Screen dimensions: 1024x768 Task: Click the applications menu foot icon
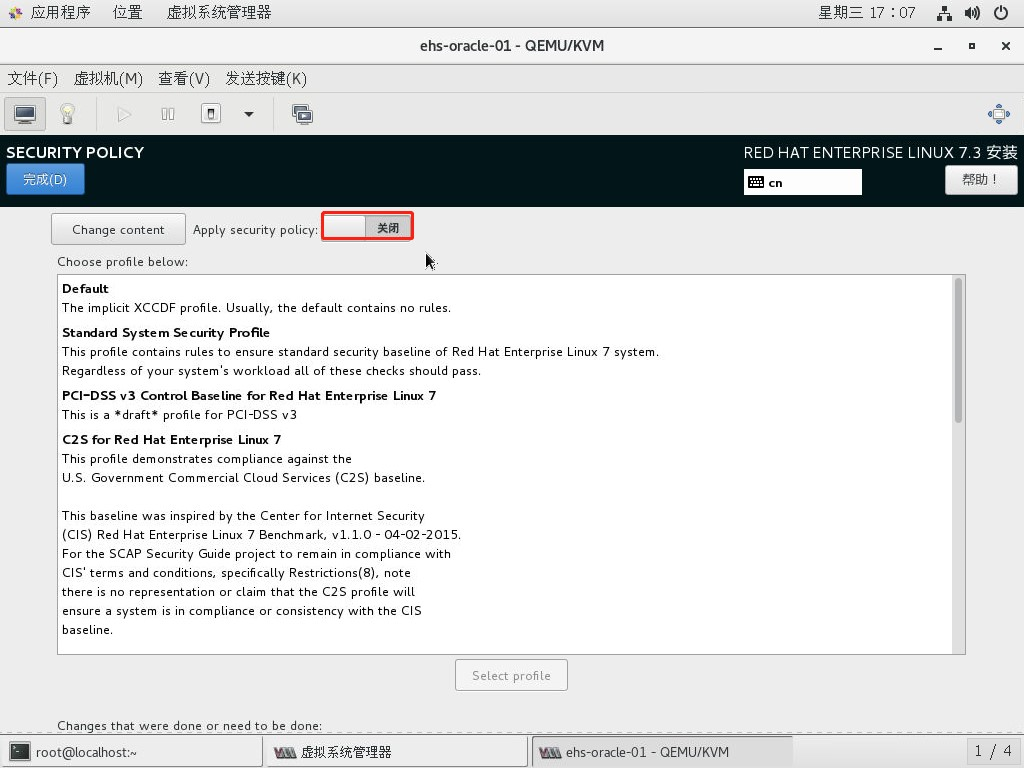[15, 13]
